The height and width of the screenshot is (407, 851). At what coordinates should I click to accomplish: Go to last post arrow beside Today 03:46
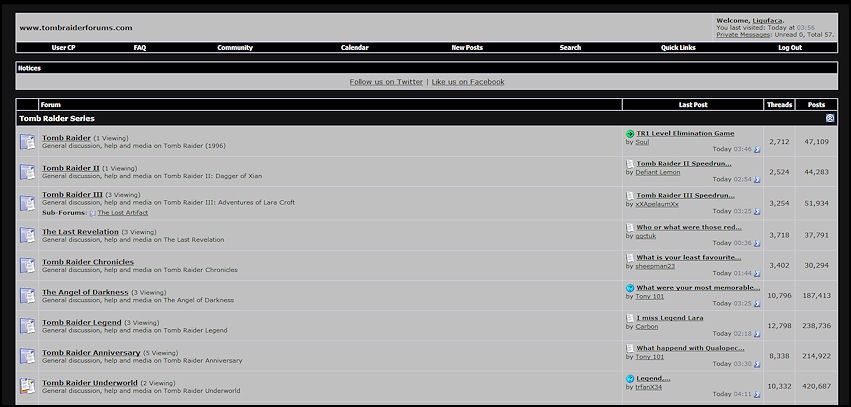(x=757, y=150)
